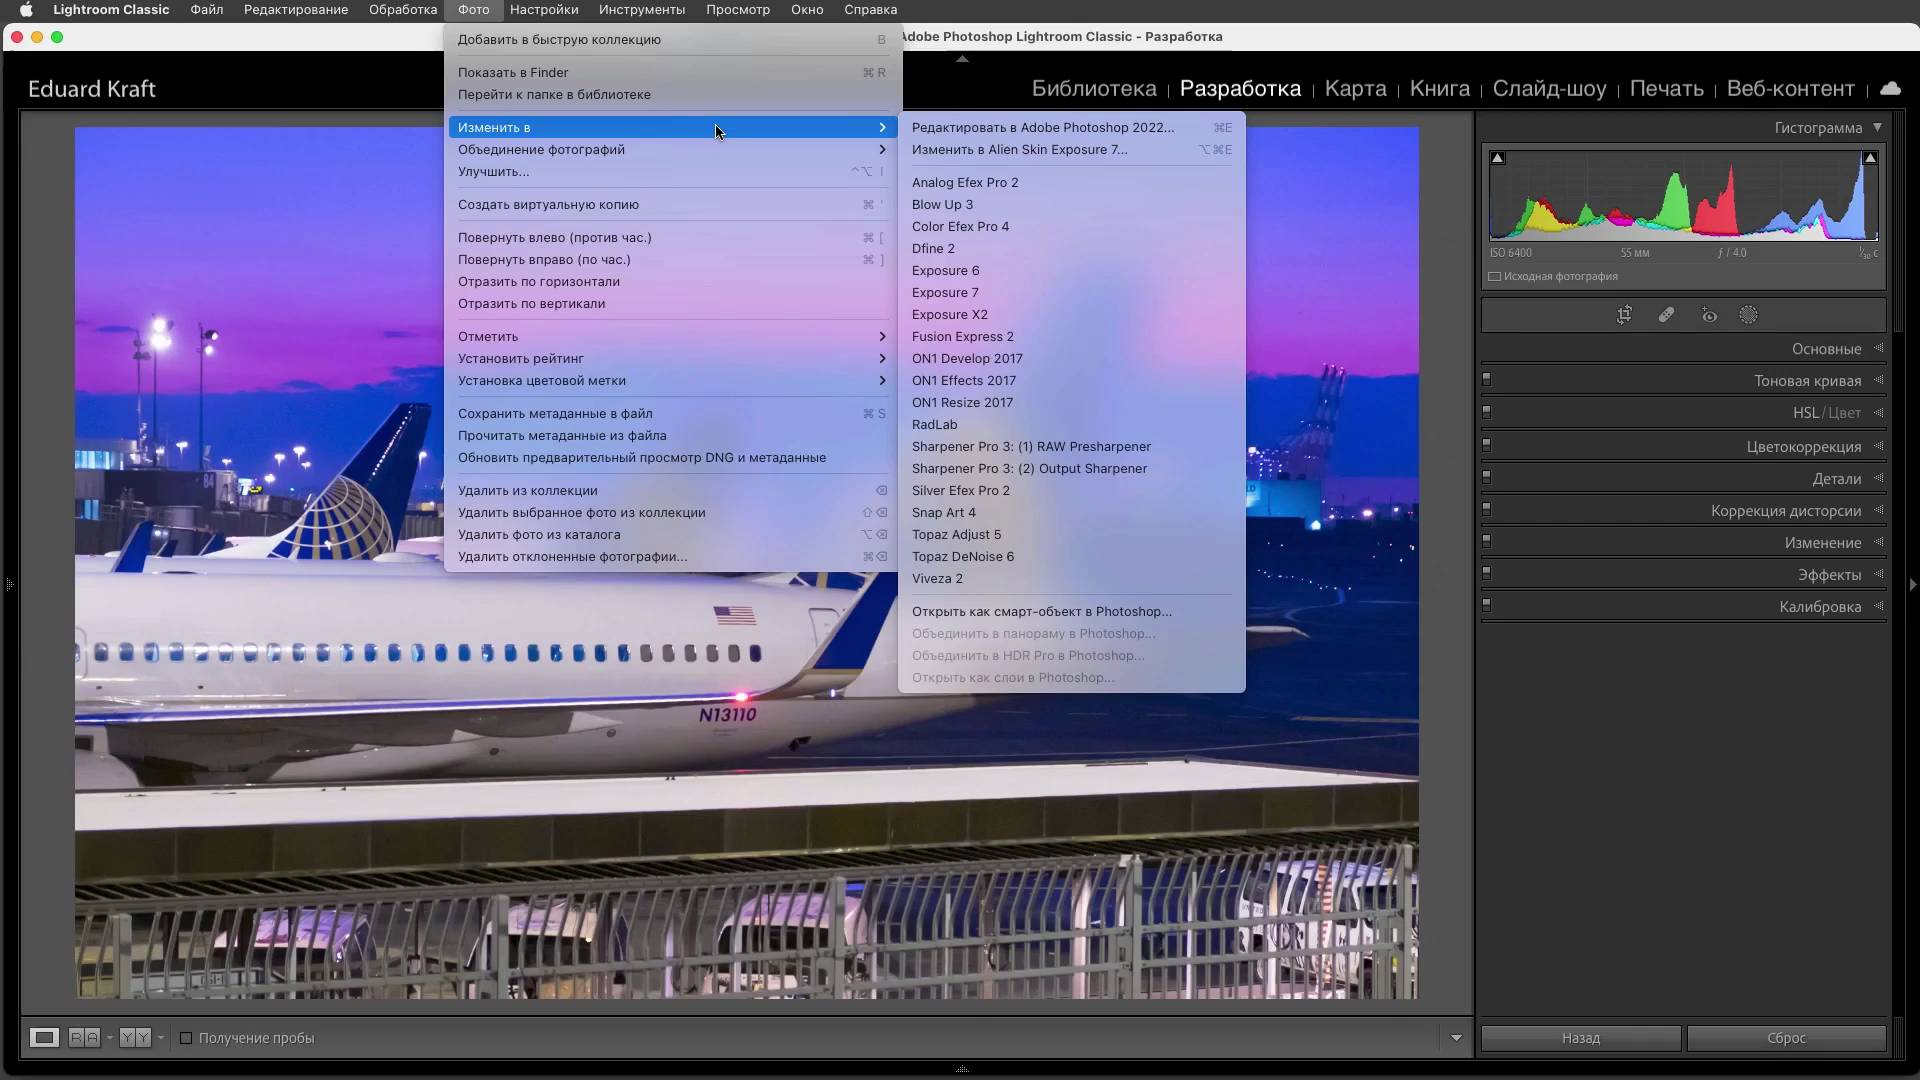Image resolution: width=1920 pixels, height=1080 pixels.
Task: Open the Отметить submenu
Action: tap(672, 337)
